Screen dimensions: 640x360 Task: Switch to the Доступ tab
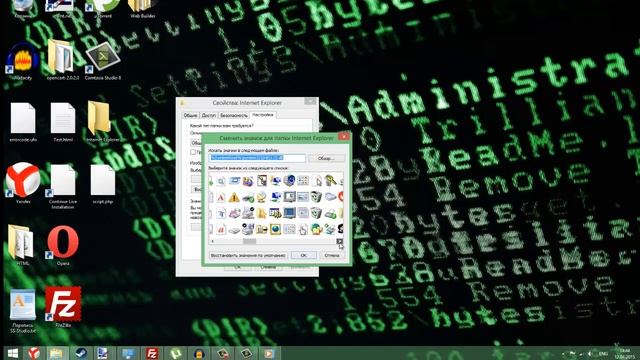(208, 116)
